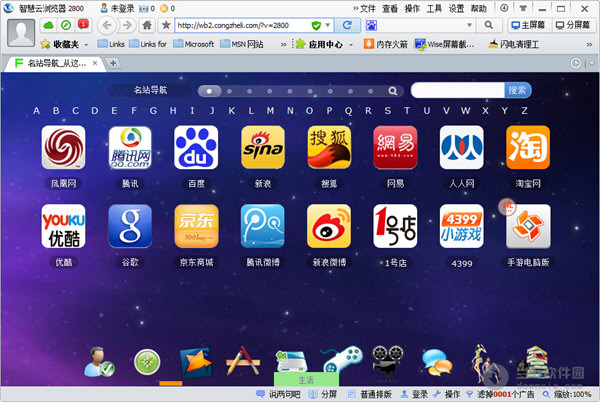Go back to the previous page
The height and width of the screenshot is (402, 600).
(107, 25)
